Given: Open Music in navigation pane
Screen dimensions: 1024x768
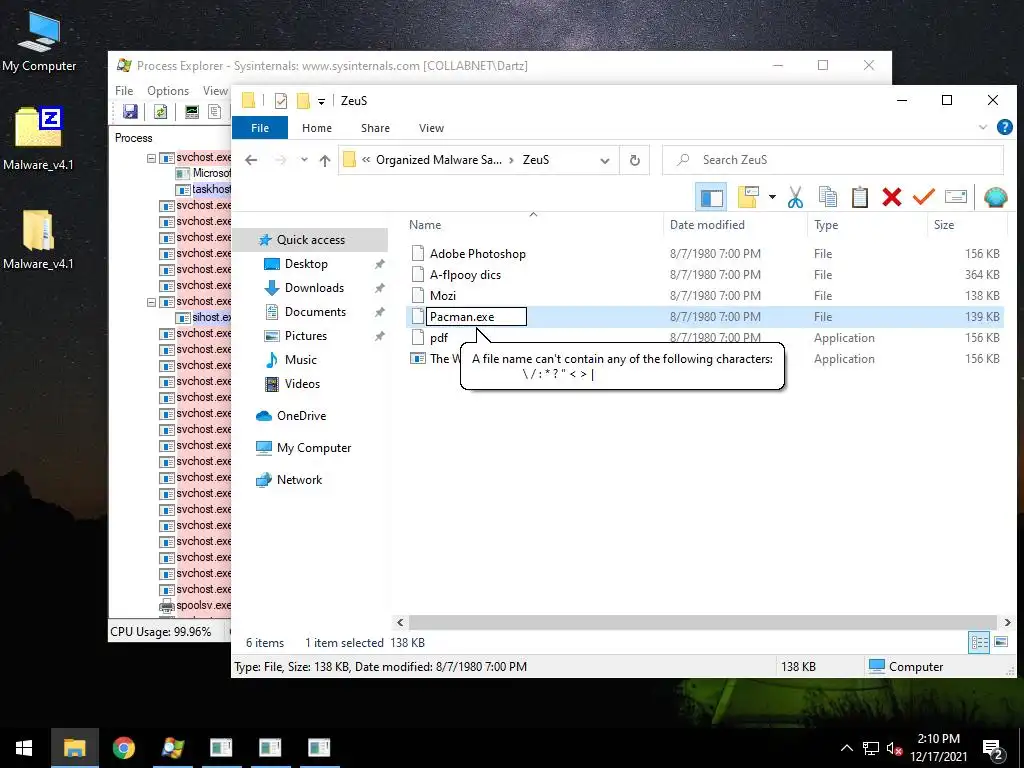Looking at the screenshot, I should click(x=300, y=360).
